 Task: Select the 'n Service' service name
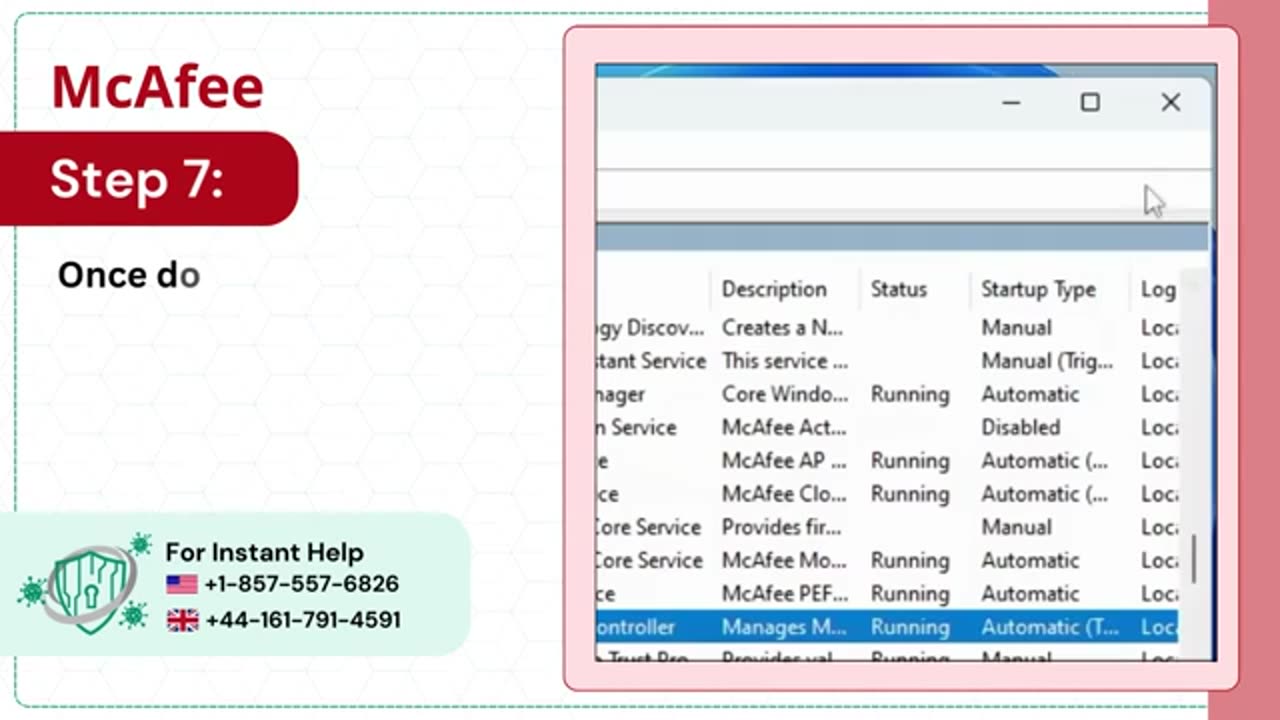pos(637,427)
